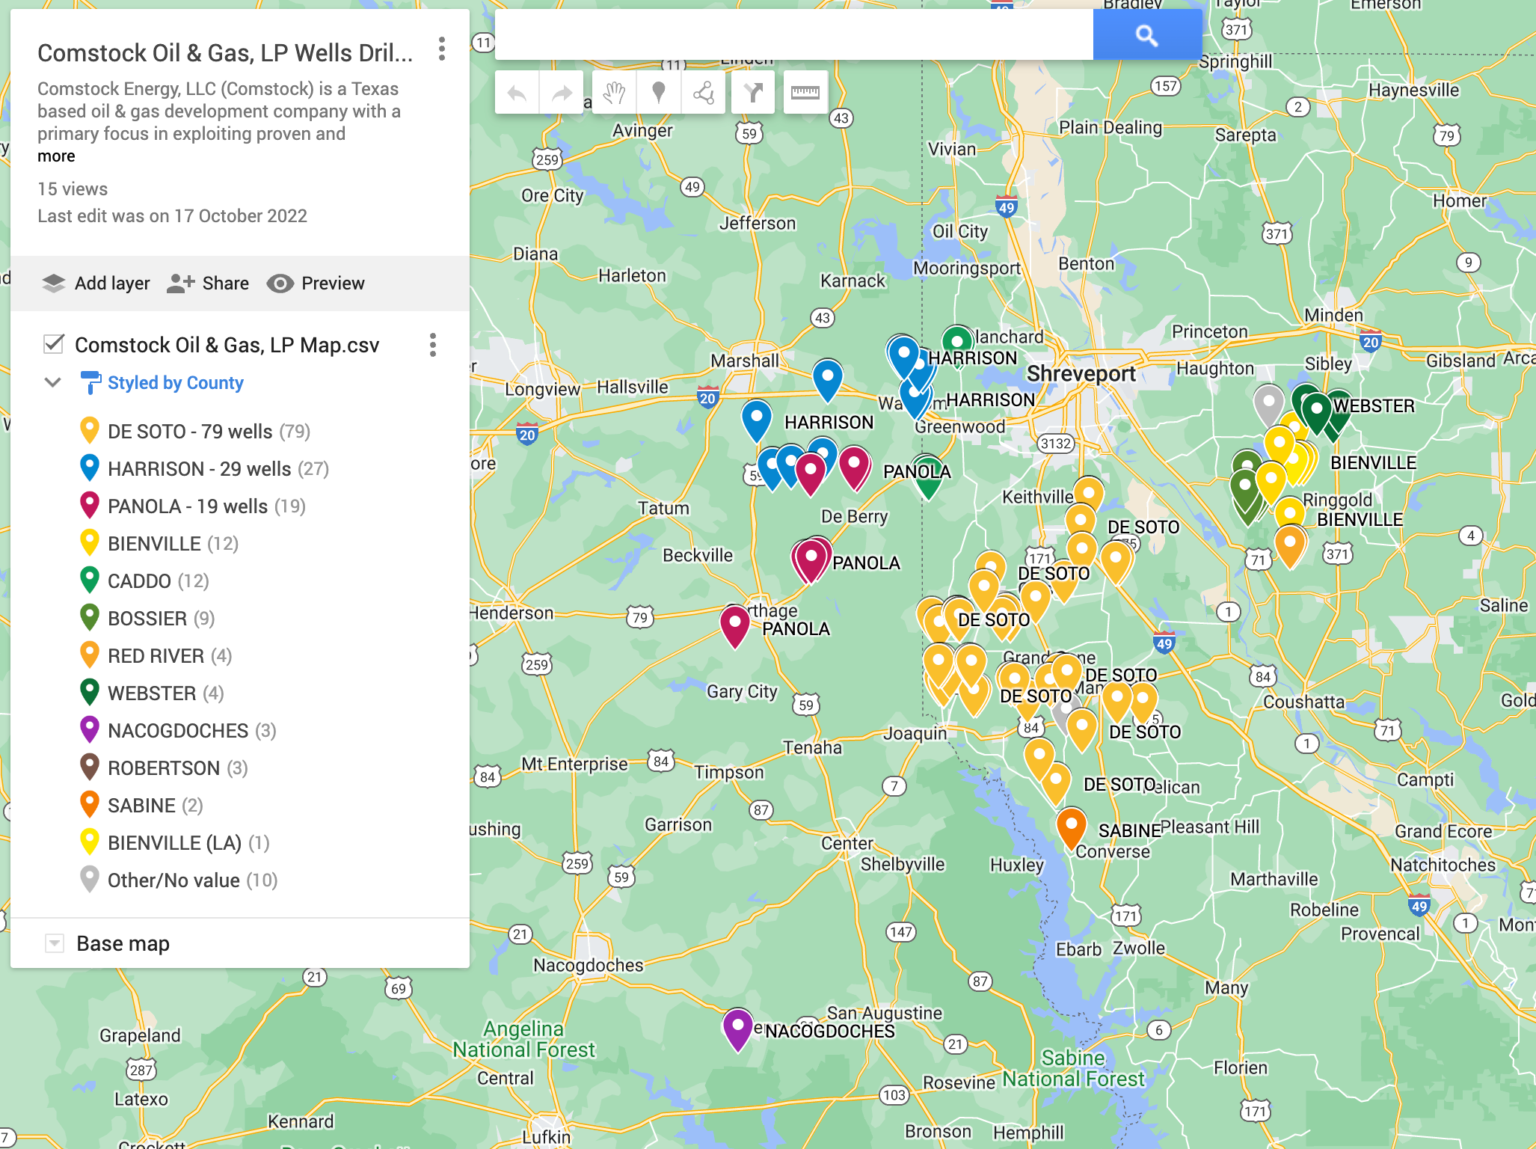The image size is (1536, 1149).
Task: Select the add directions tool
Action: tap(754, 93)
